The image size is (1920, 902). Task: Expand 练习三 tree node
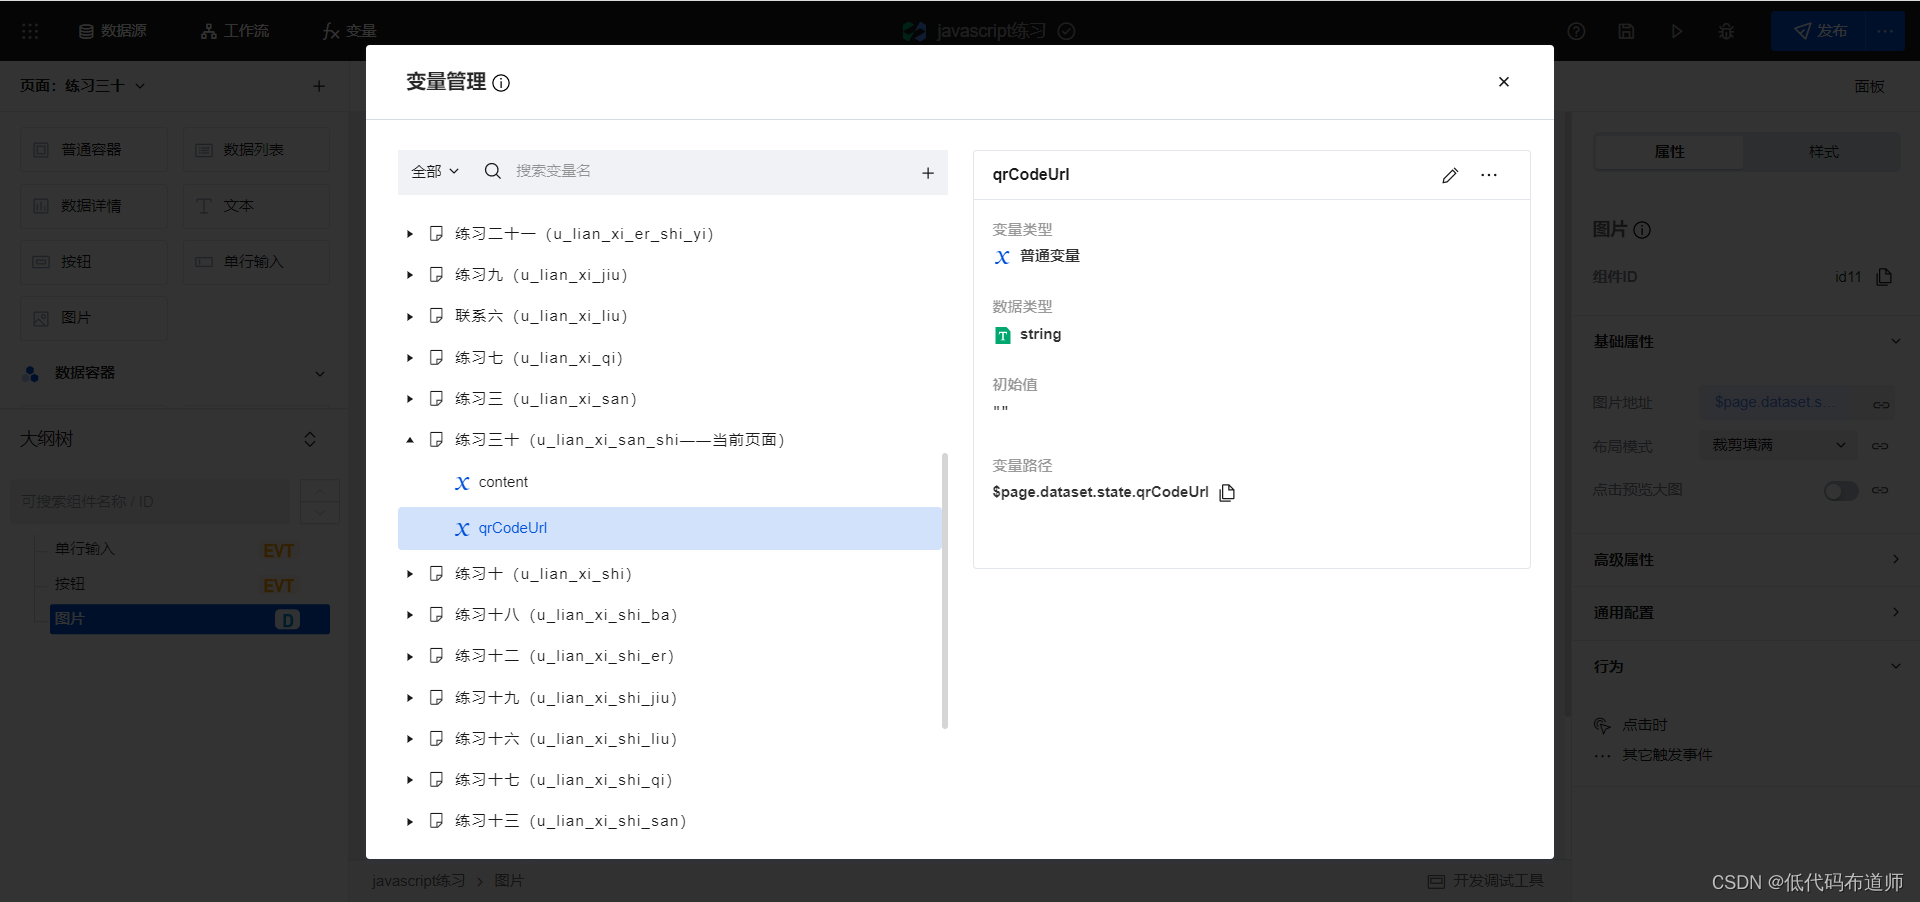(x=410, y=399)
